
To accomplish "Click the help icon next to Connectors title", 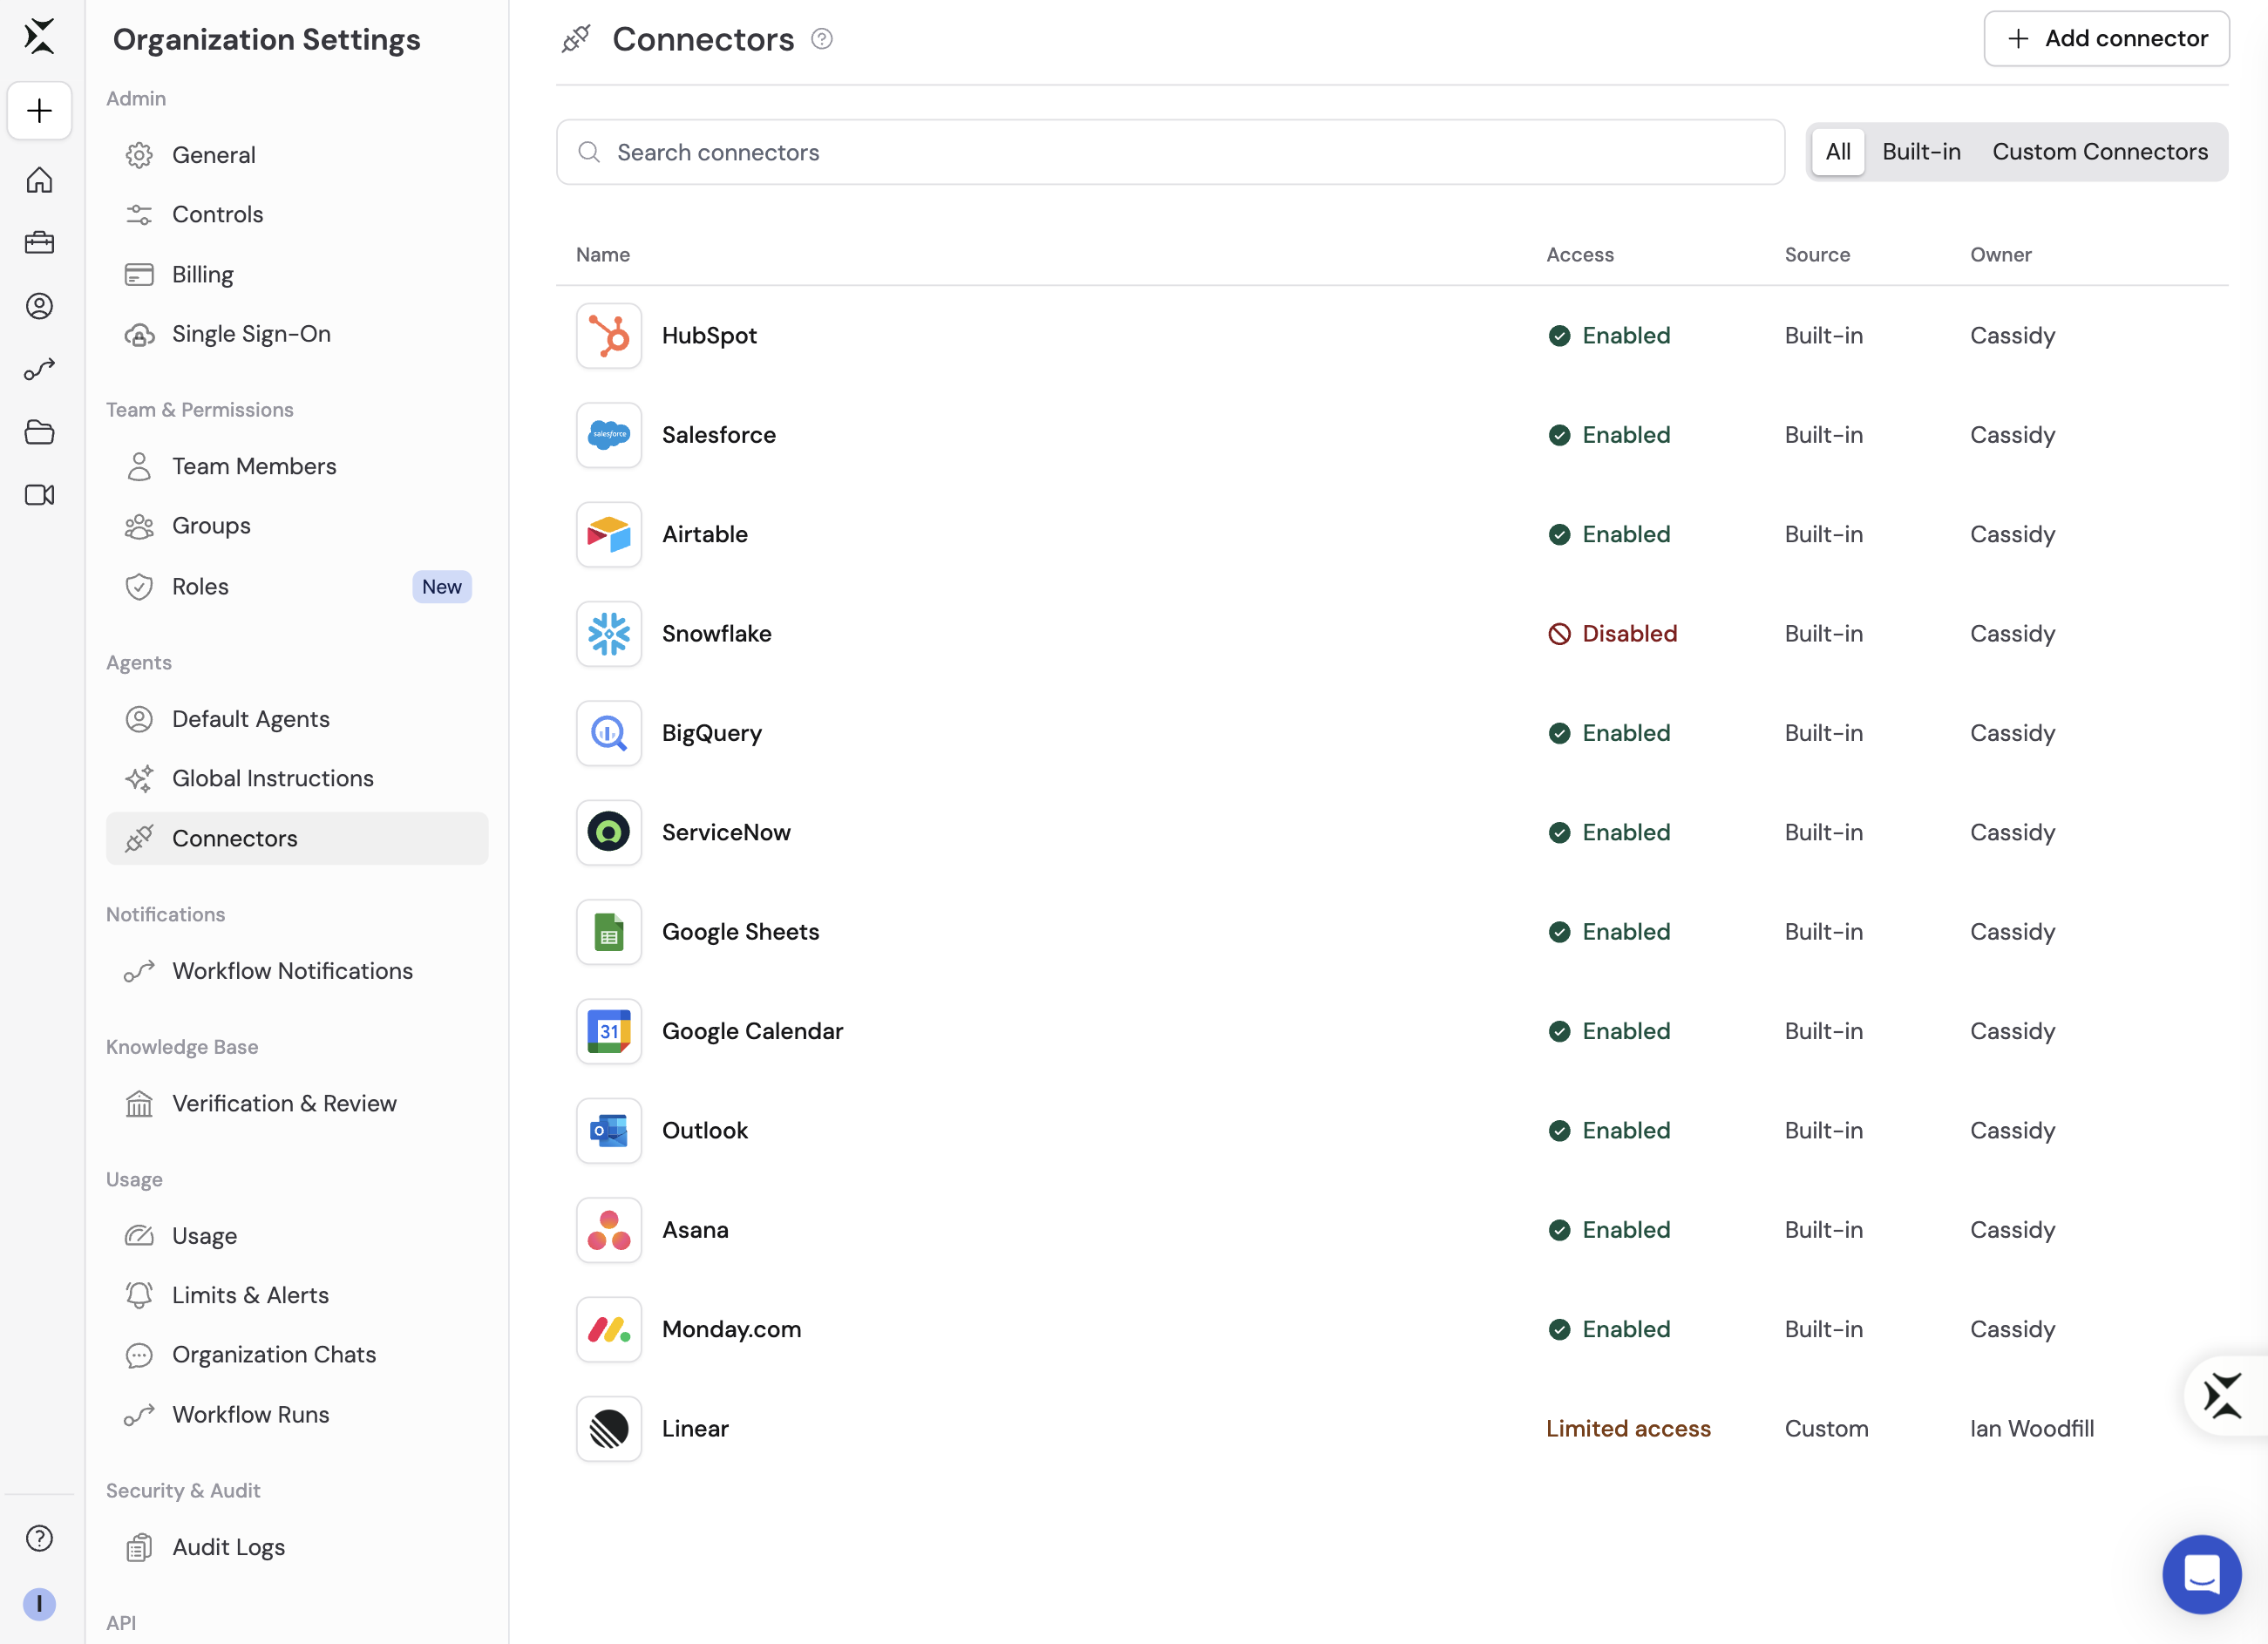I will (x=822, y=39).
